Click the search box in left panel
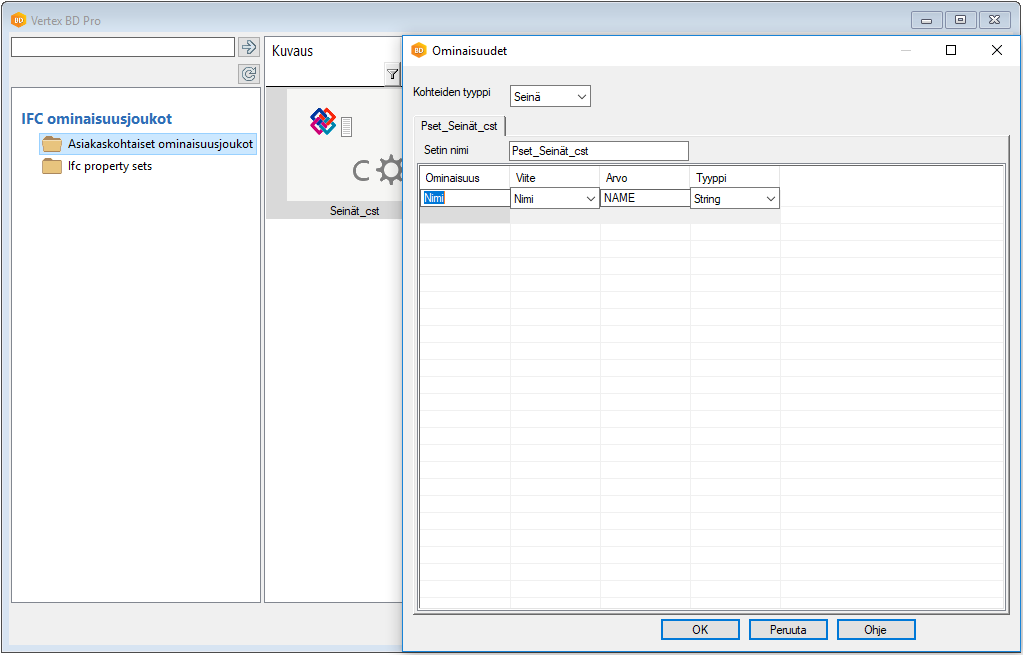Screen dimensions: 1023x655 122,47
